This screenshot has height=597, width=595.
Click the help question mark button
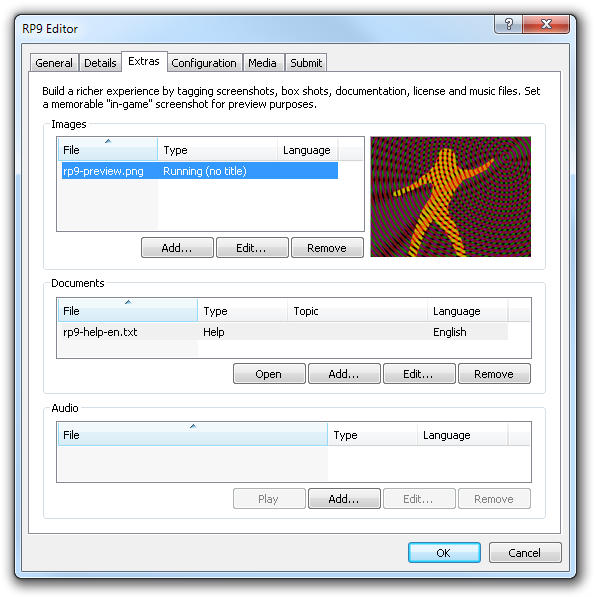[509, 24]
